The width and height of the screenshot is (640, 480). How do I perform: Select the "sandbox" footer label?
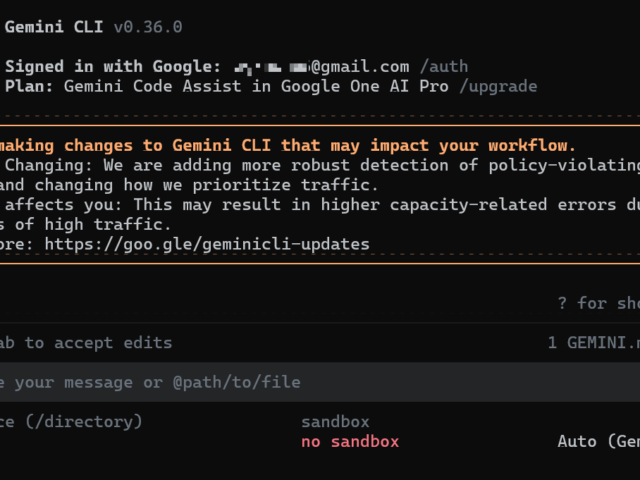pyautogui.click(x=335, y=422)
